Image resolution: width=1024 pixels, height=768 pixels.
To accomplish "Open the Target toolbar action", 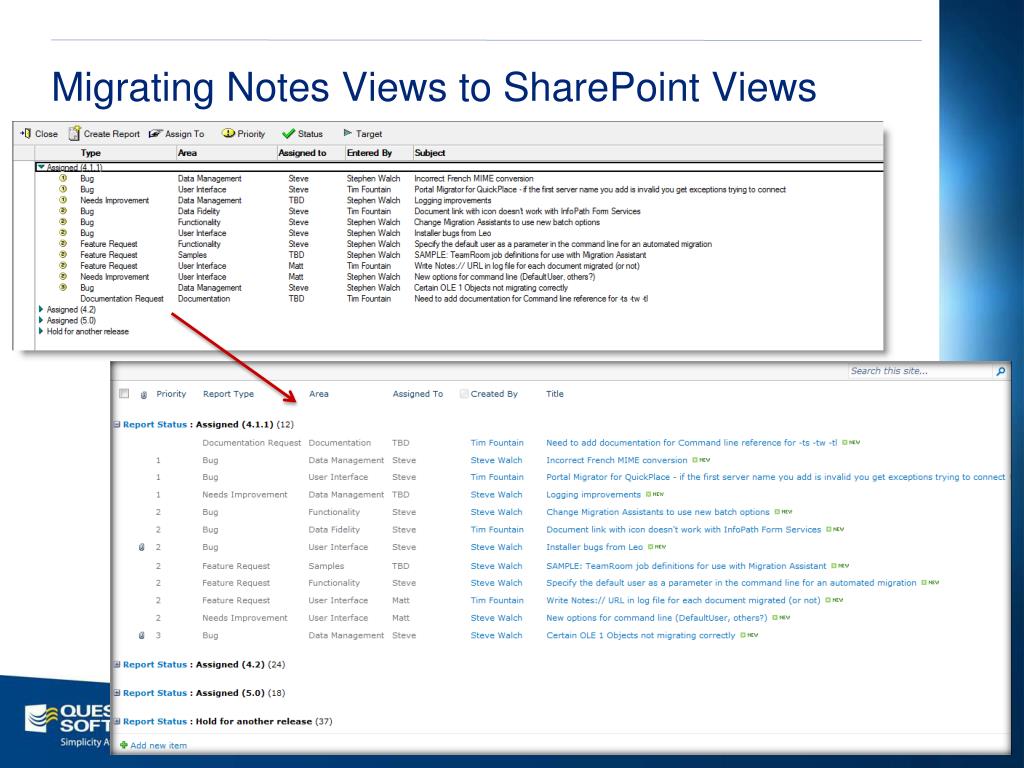I will tap(362, 134).
